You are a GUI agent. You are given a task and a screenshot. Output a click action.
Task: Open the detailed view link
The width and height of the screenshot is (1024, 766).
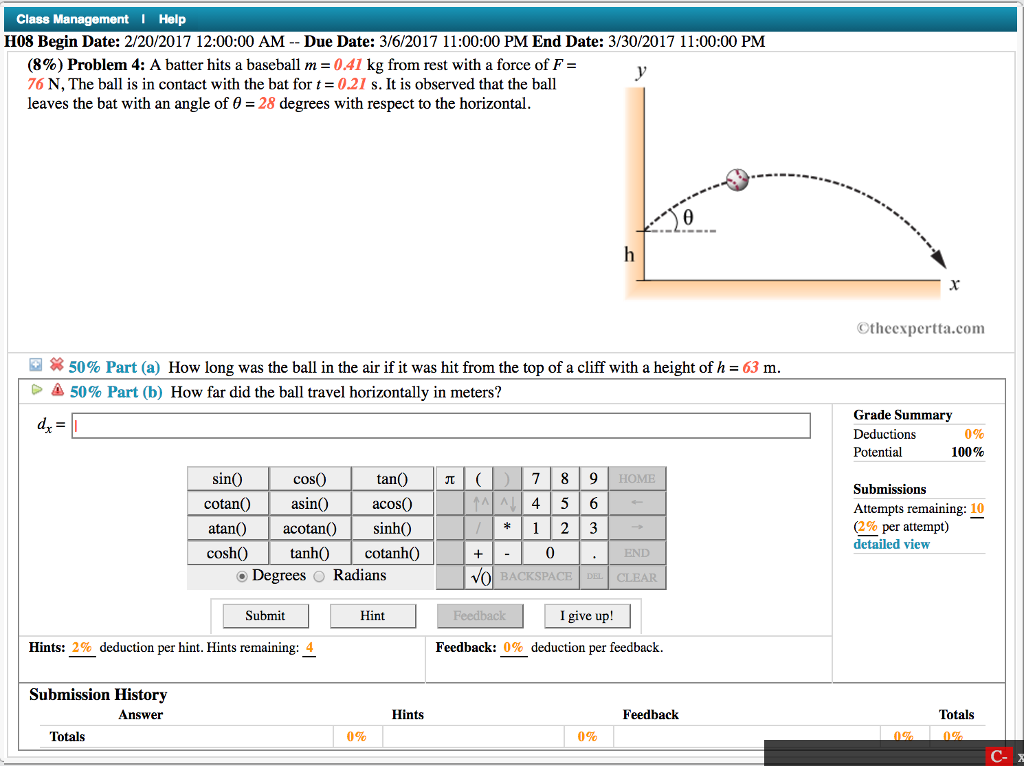click(891, 543)
